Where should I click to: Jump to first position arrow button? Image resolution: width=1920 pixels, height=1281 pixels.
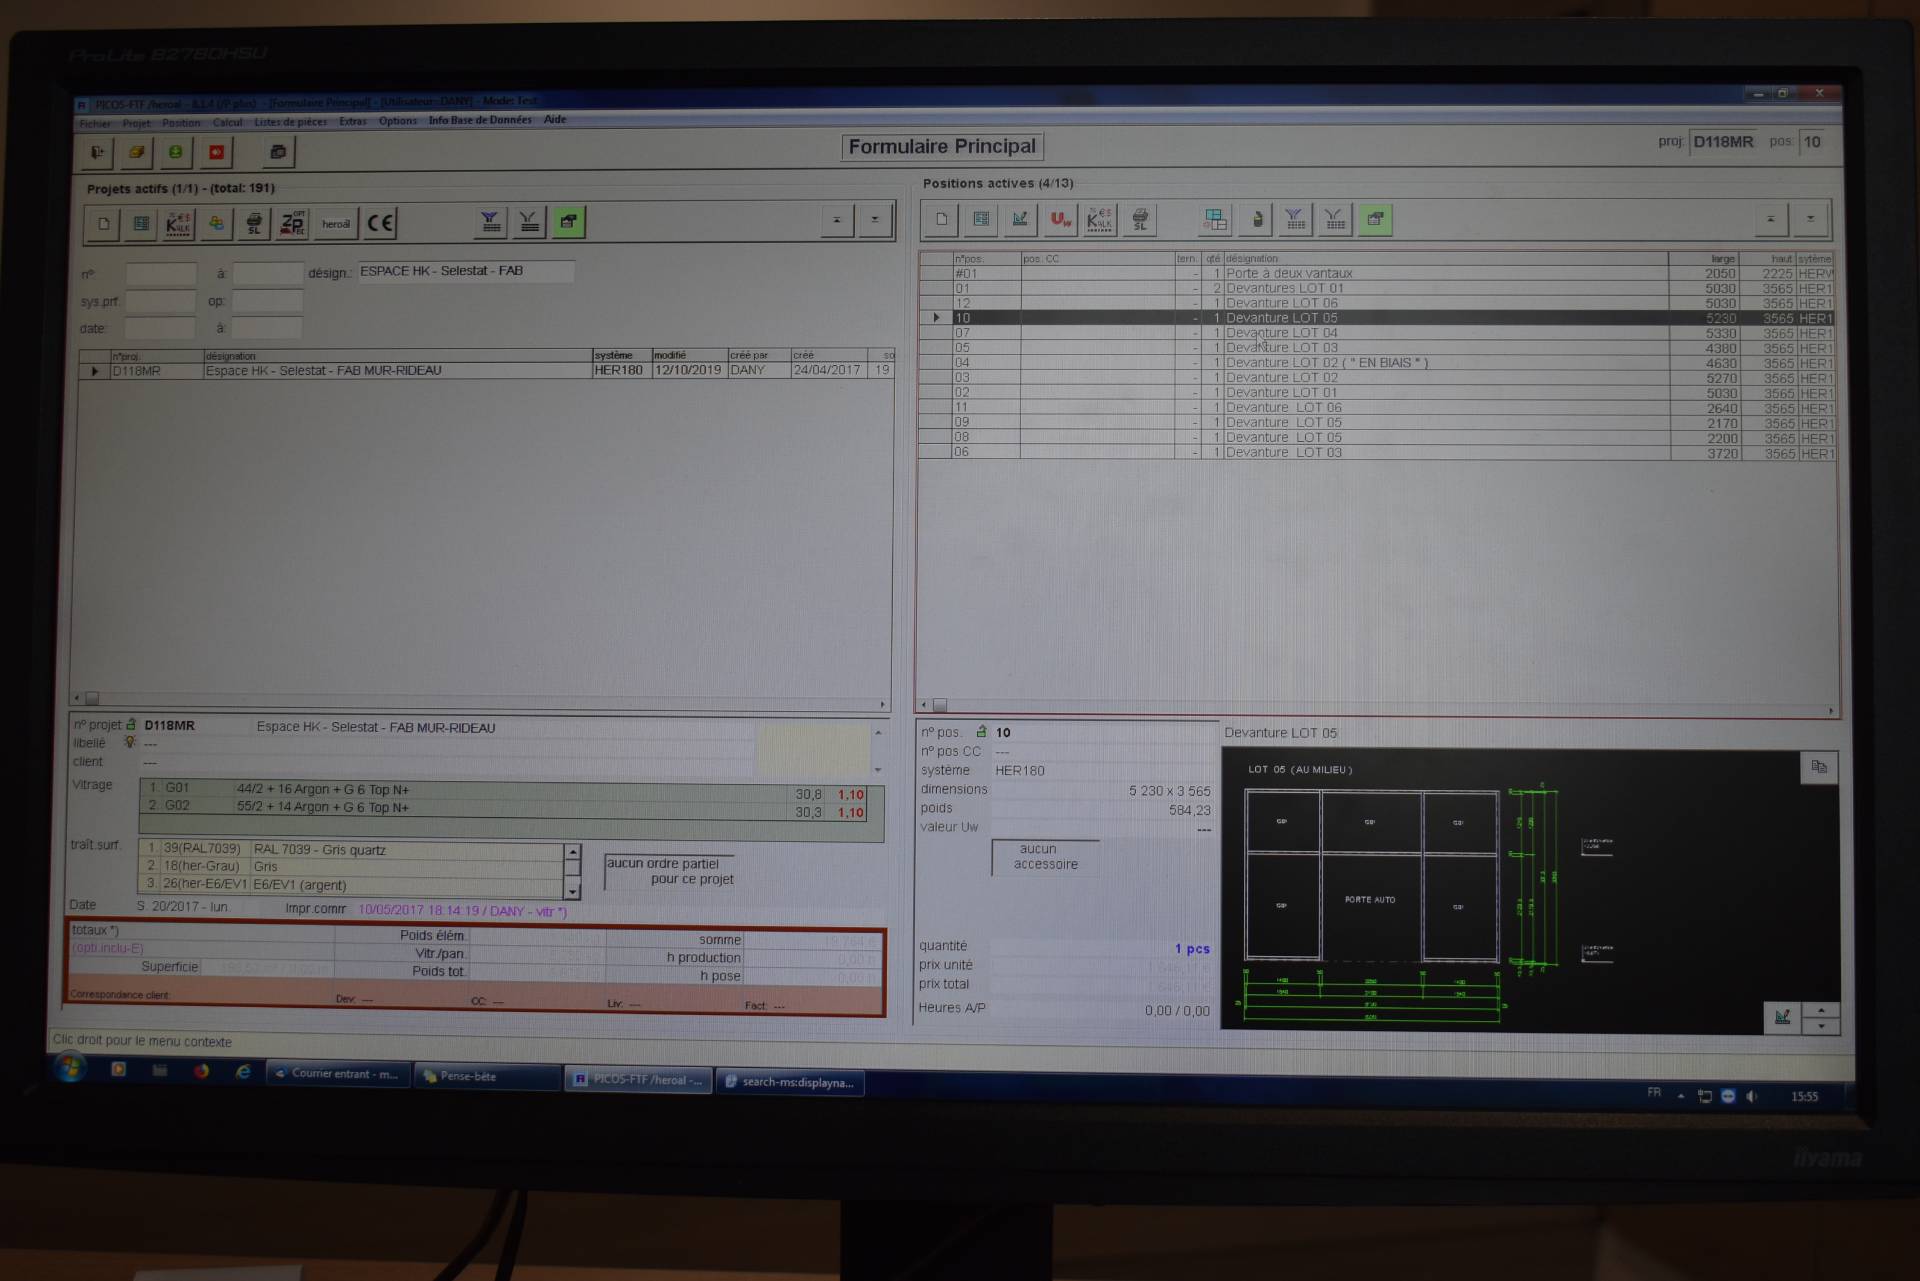(1770, 219)
